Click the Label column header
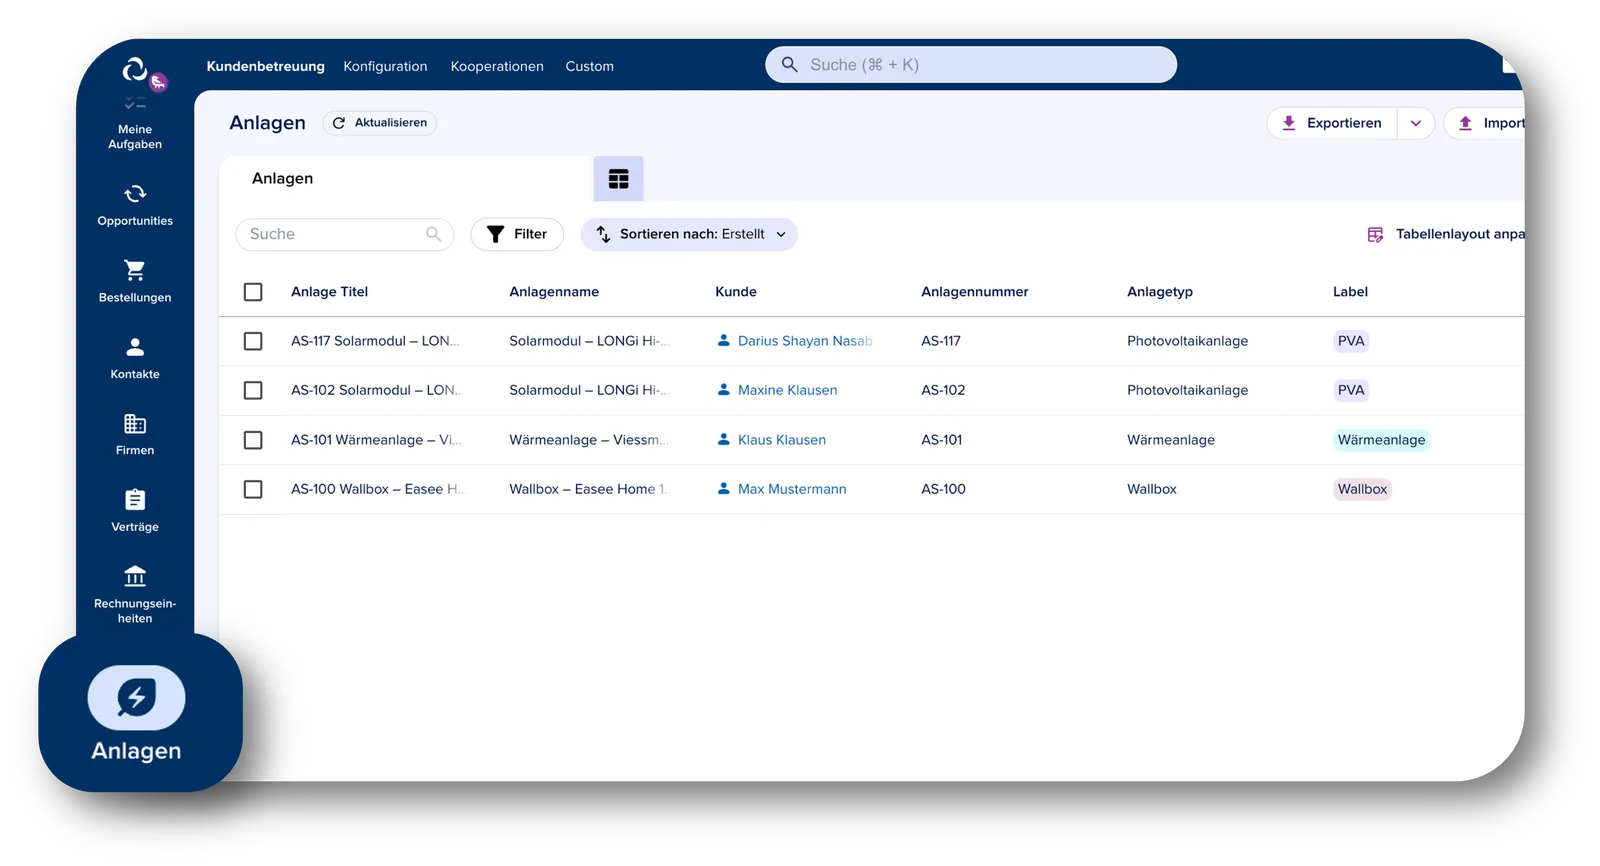Viewport: 1600px width, 866px height. click(x=1350, y=292)
